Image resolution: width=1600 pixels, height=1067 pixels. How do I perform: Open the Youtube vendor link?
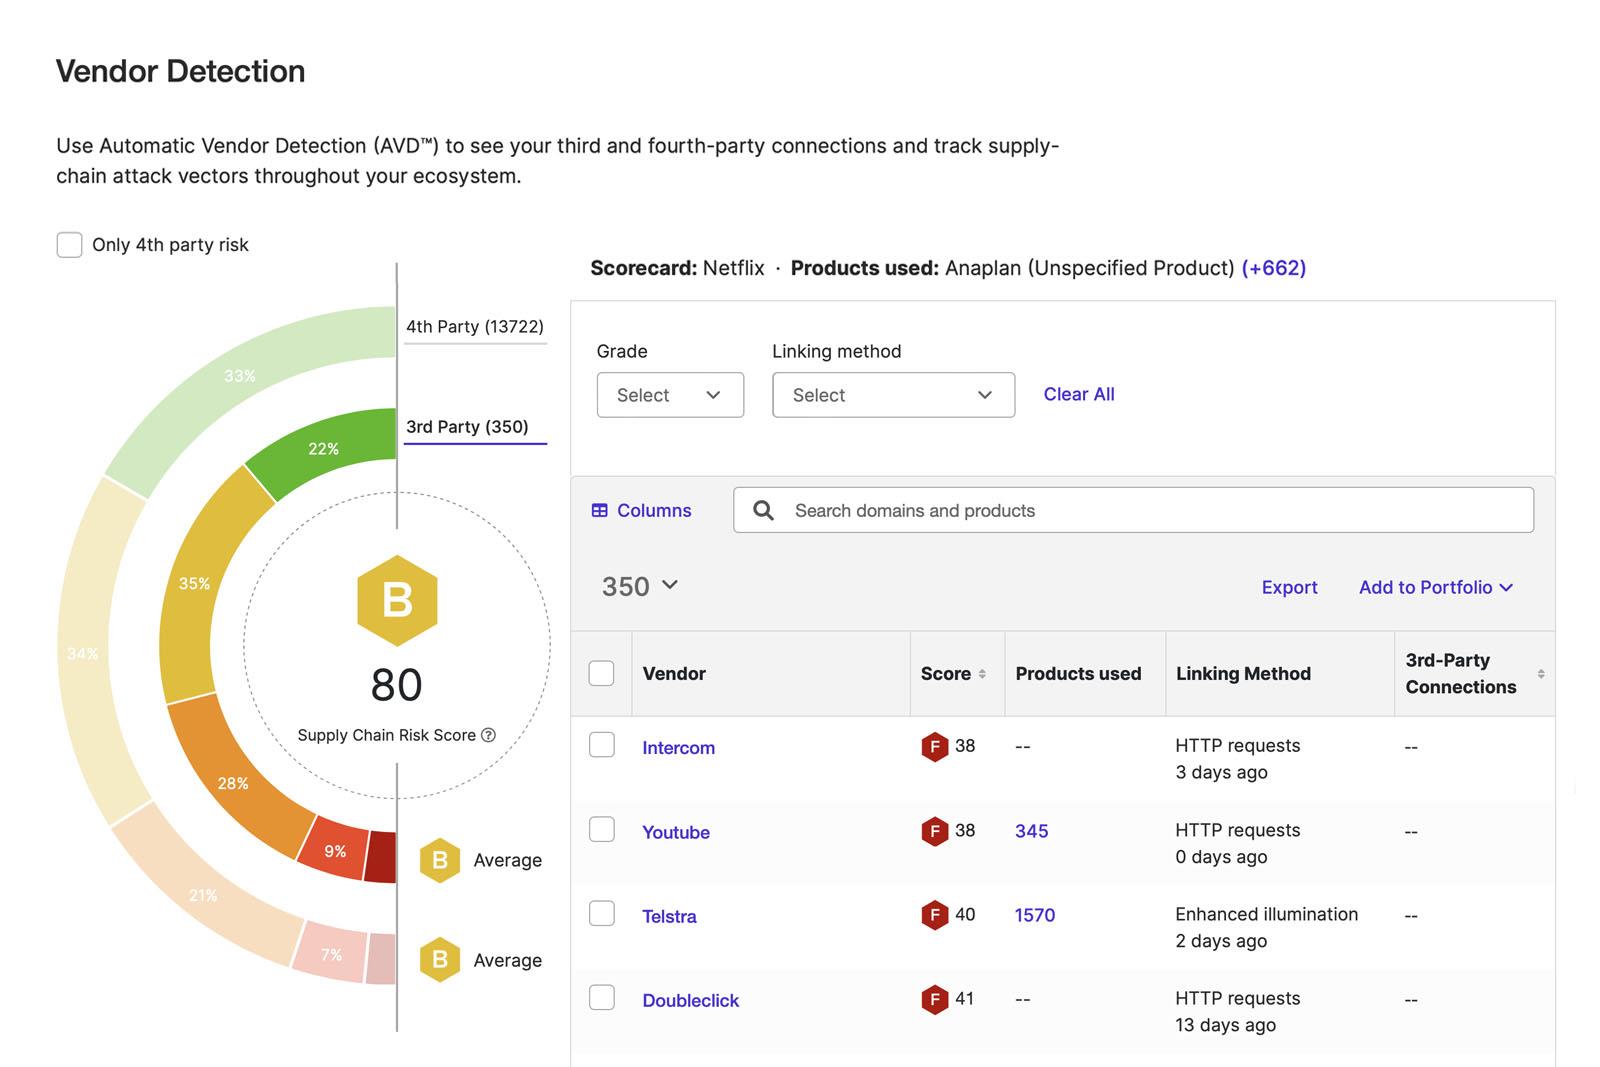[x=676, y=832]
